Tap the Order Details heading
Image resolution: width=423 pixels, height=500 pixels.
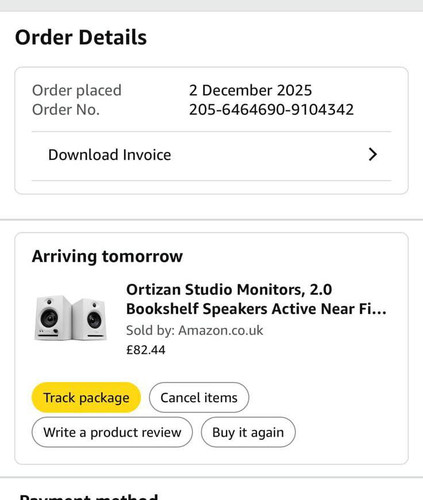[x=81, y=37]
